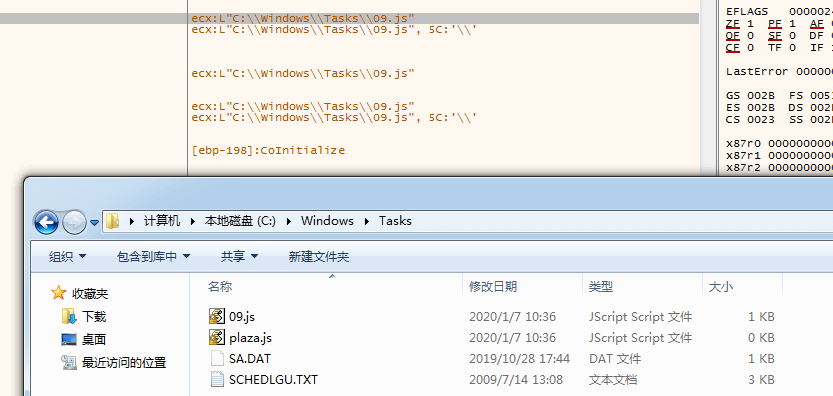Click the [ebp-198]:CoInitialize comment in debugger
The height and width of the screenshot is (396, 833).
[268, 150]
